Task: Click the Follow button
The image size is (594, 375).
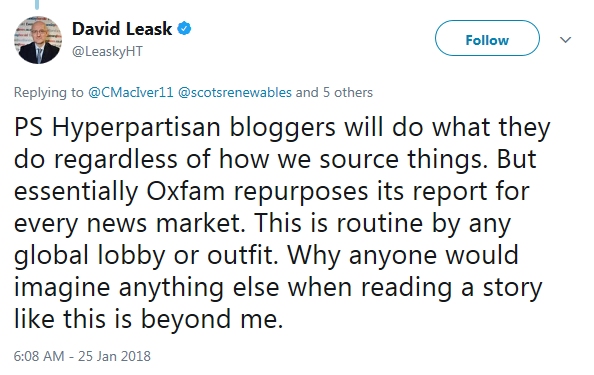Action: point(487,38)
